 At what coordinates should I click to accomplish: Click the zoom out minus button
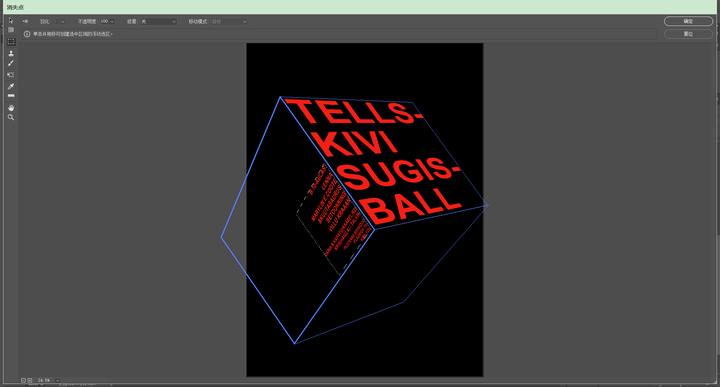point(23,381)
